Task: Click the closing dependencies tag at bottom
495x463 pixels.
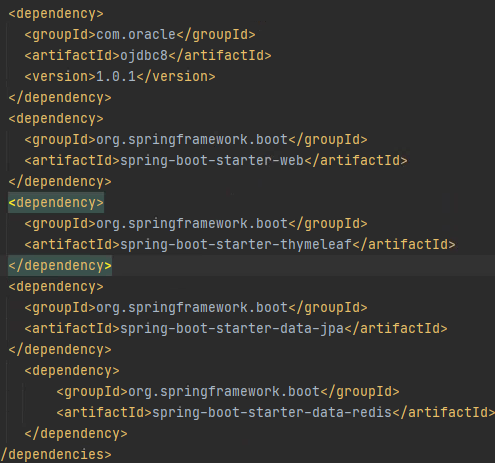Action: [56, 455]
